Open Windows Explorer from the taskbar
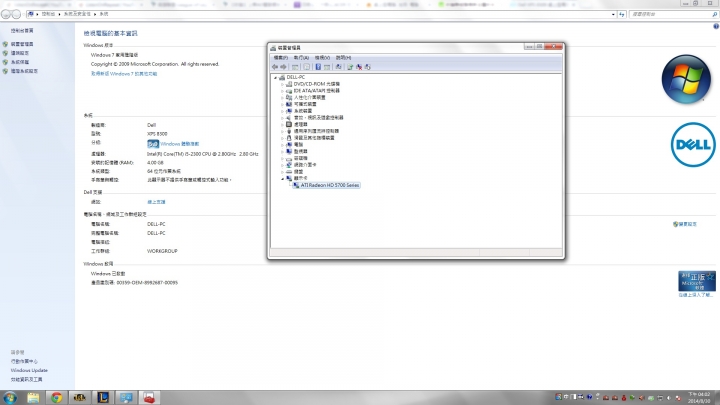This screenshot has height=405, width=720. pyautogui.click(x=33, y=398)
